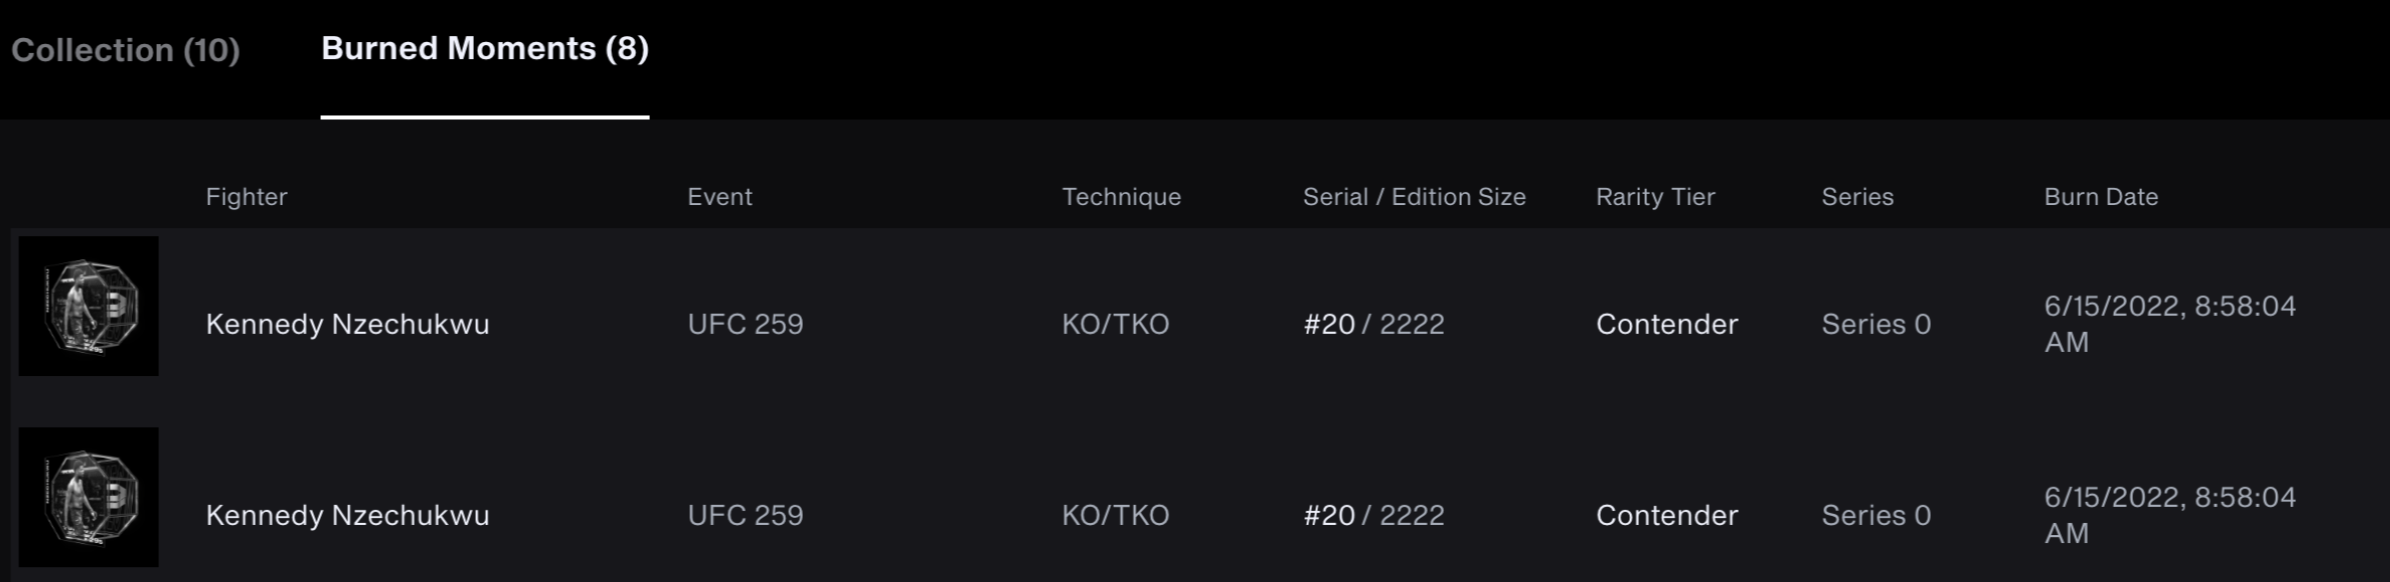Sort by the Rarity Tier header
This screenshot has height=582, width=2390.
(x=1655, y=197)
